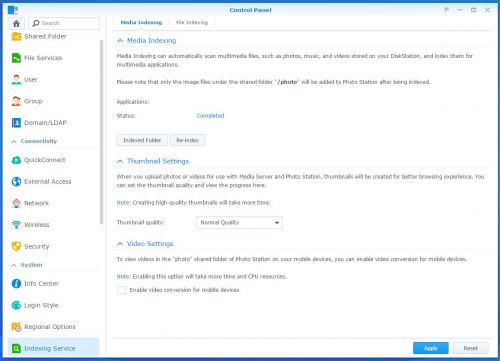Click the External Access label

click(48, 182)
